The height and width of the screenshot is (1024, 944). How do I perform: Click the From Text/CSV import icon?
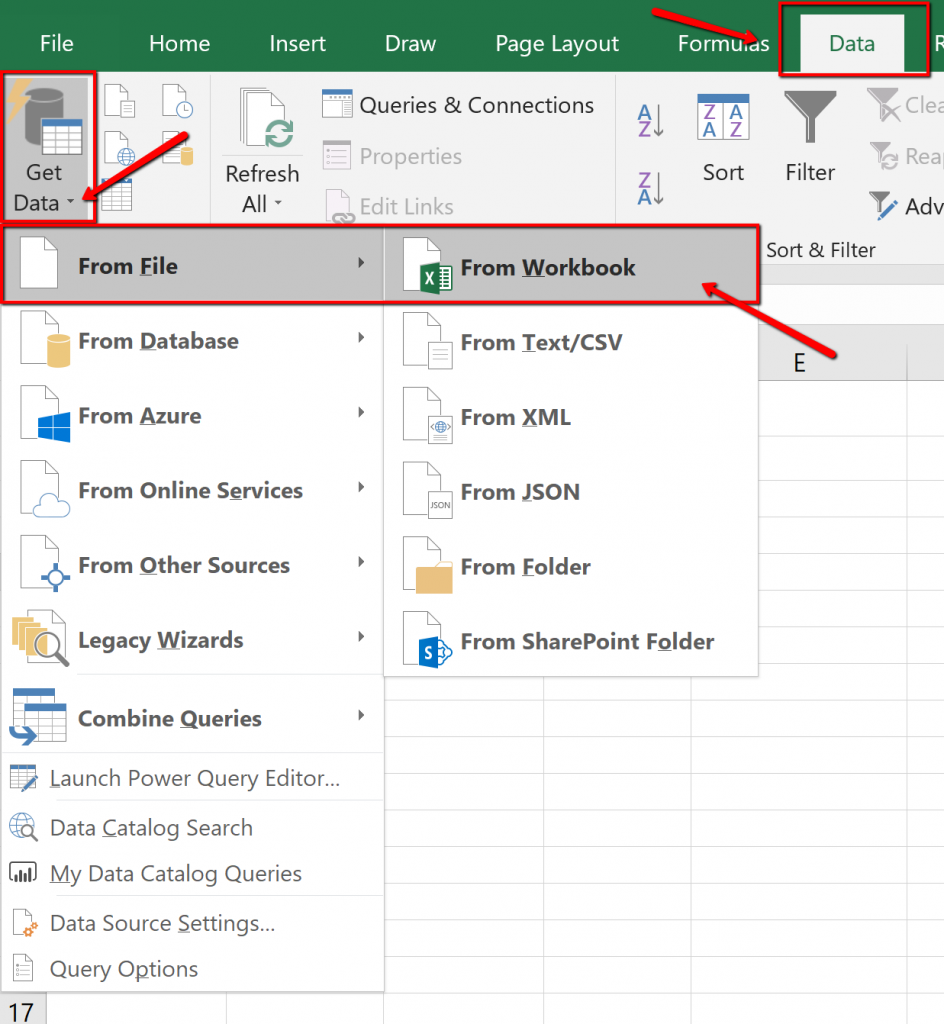(119, 100)
